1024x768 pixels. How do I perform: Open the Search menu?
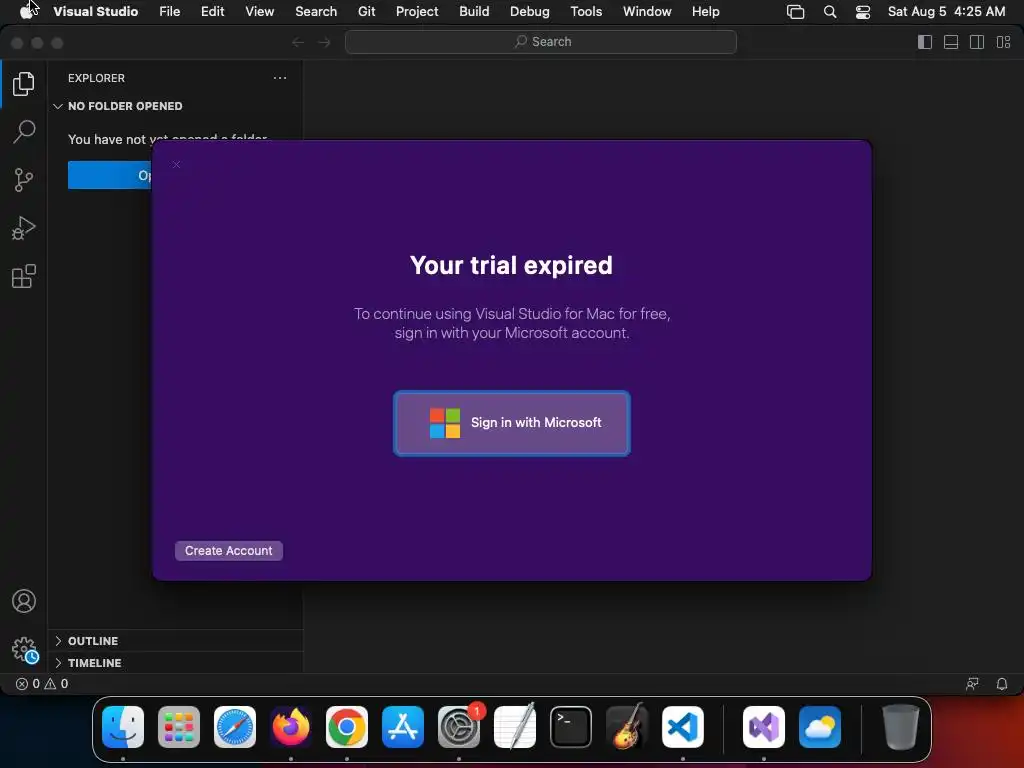(x=316, y=12)
